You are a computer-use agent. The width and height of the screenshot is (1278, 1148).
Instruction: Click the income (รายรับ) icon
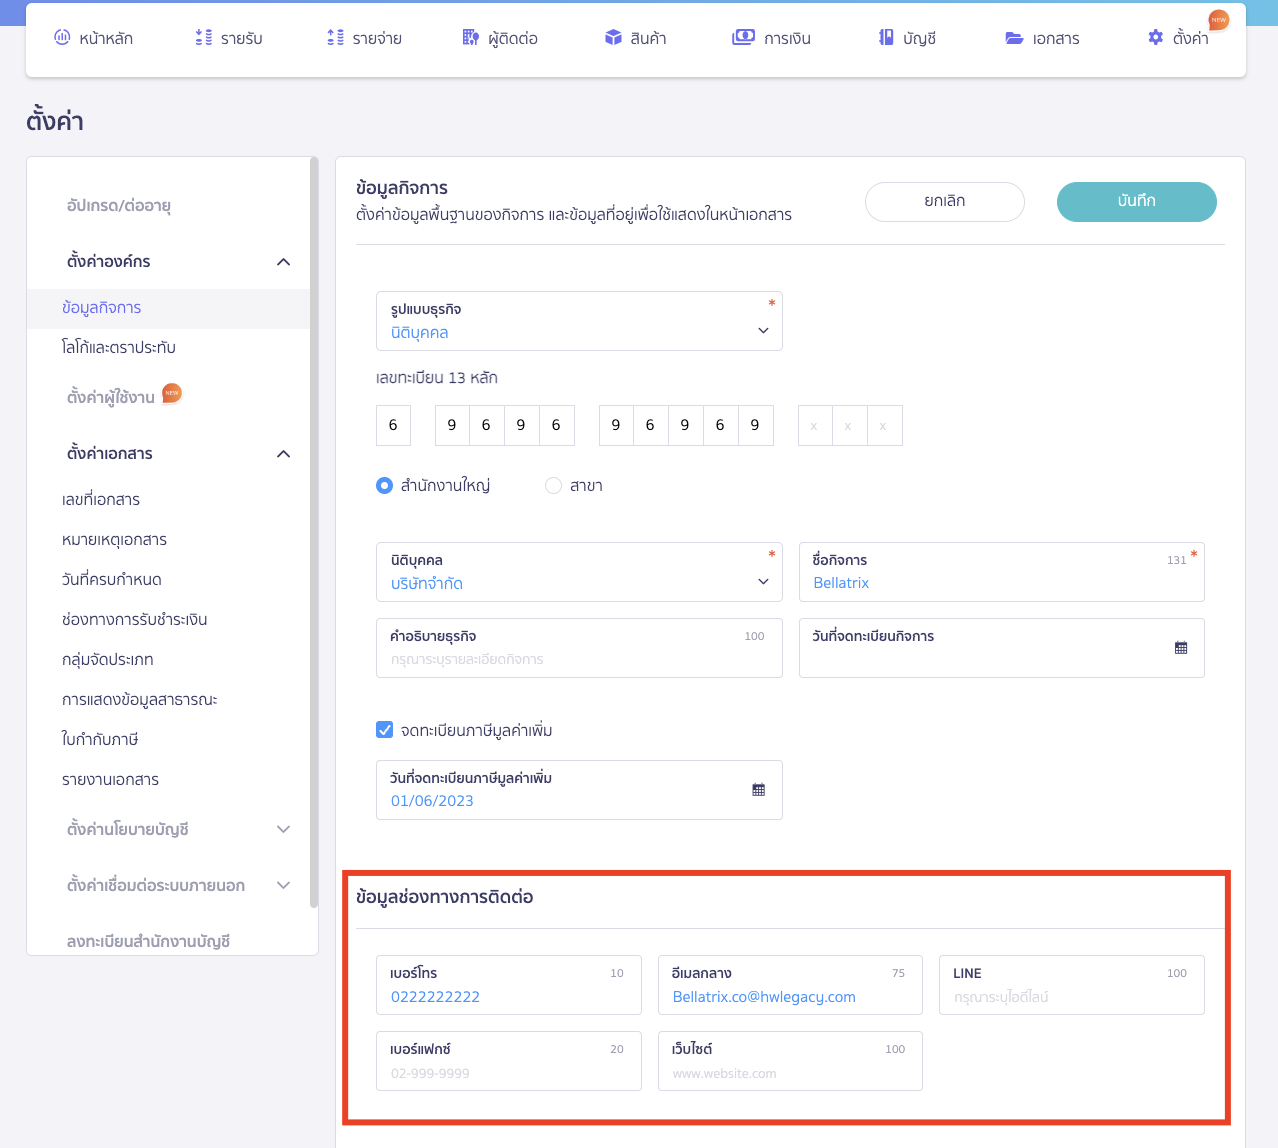coord(204,38)
